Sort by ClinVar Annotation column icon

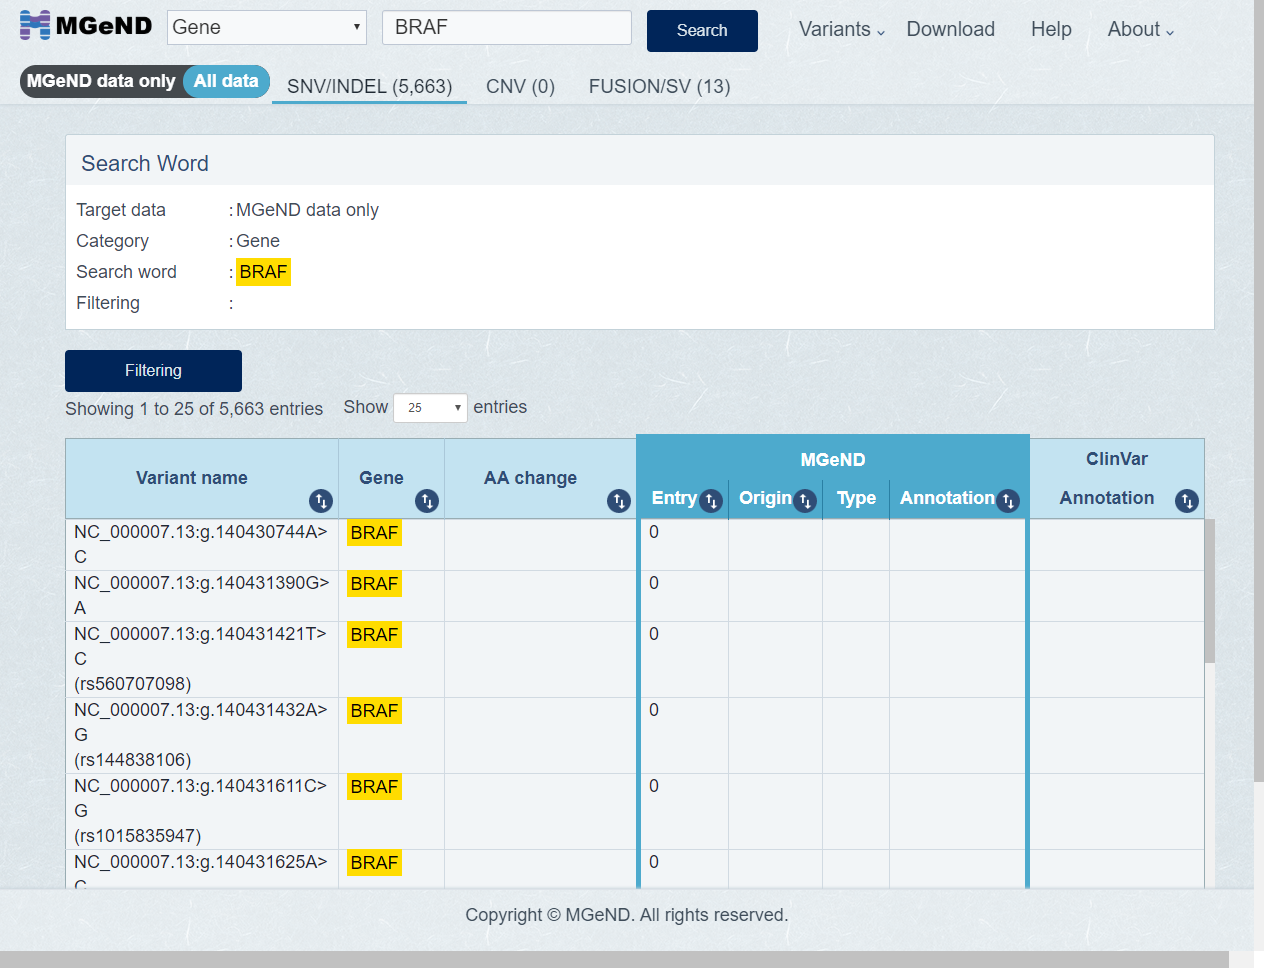pos(1187,501)
